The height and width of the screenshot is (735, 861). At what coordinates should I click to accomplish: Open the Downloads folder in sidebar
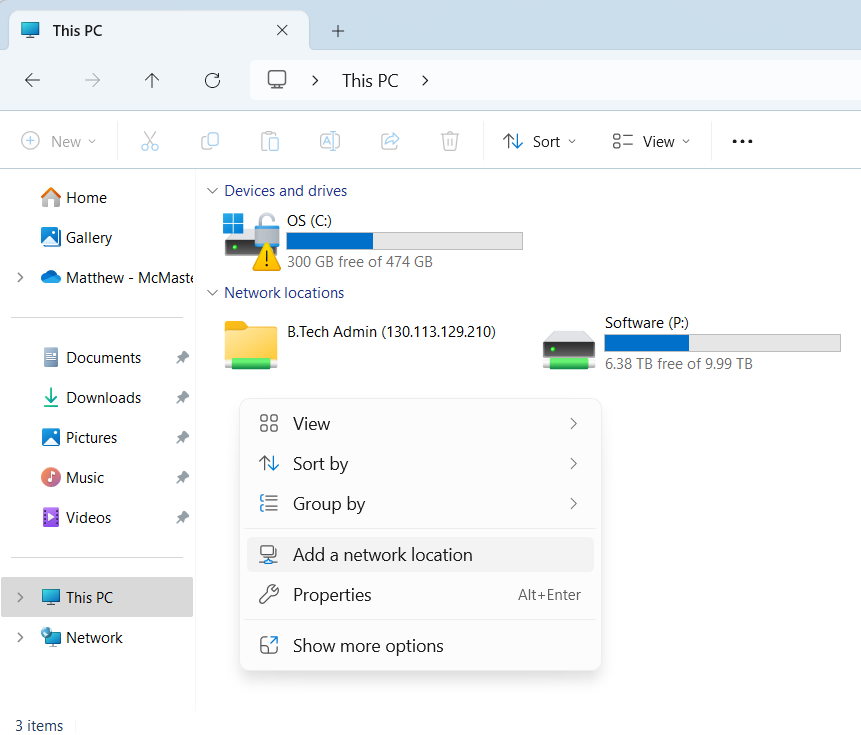[x=103, y=398]
